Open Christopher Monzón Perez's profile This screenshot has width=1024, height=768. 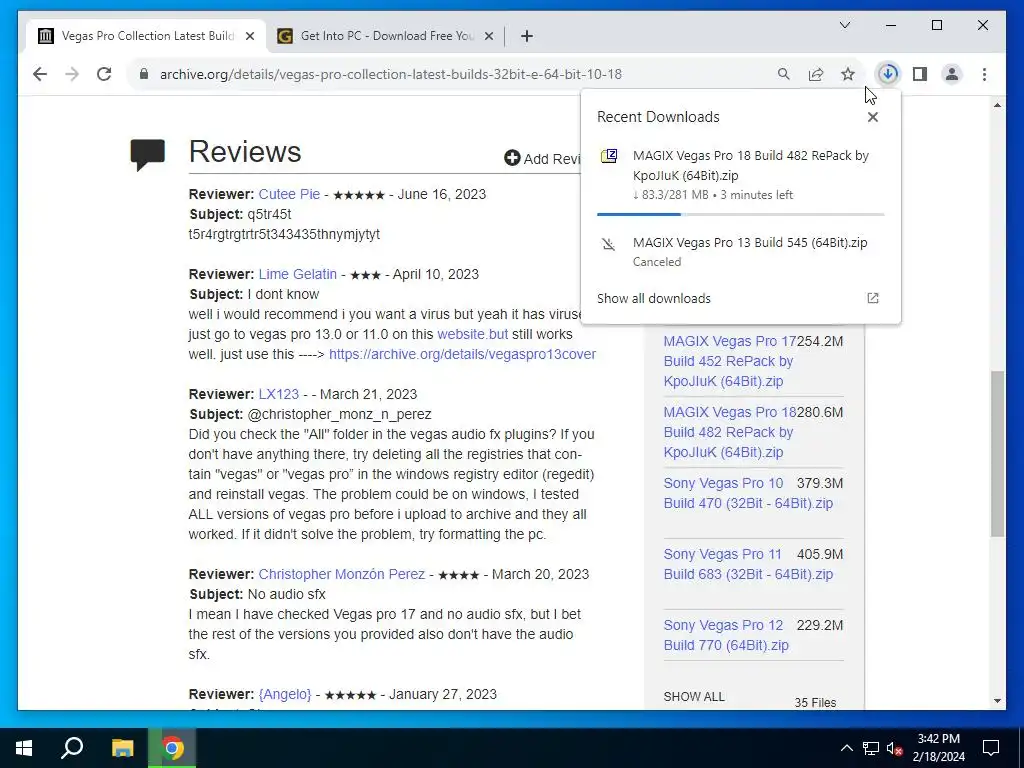[342, 574]
